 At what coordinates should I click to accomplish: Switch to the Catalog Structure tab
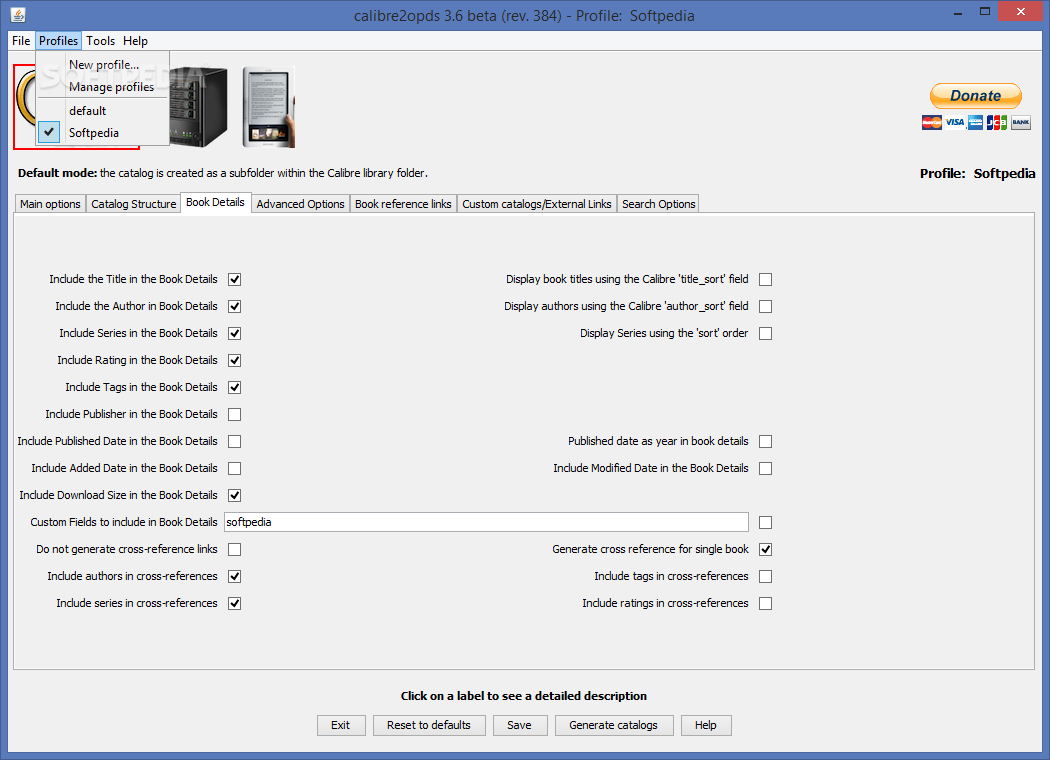[x=133, y=204]
